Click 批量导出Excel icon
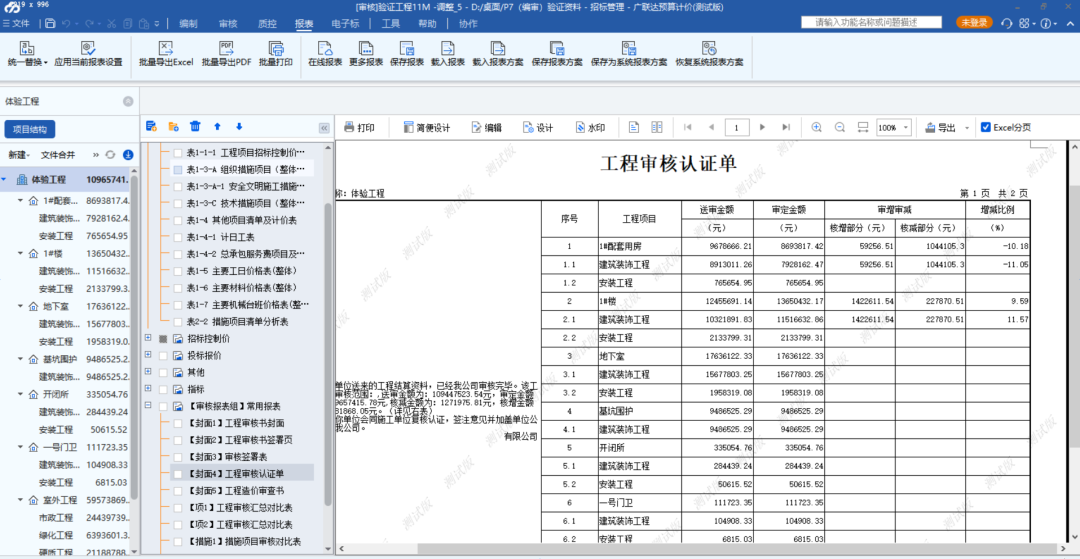 click(x=166, y=48)
